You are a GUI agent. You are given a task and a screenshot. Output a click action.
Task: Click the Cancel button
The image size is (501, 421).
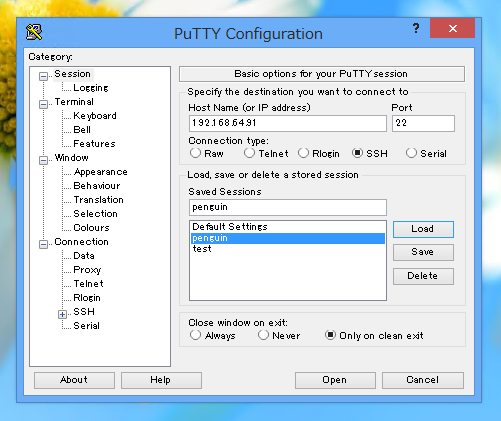point(423,380)
